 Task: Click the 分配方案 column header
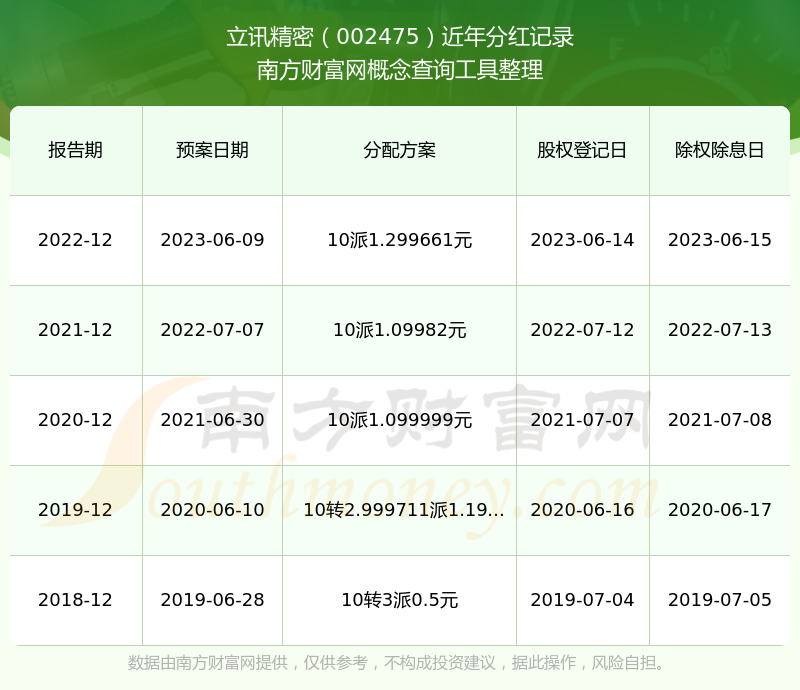[x=399, y=150]
